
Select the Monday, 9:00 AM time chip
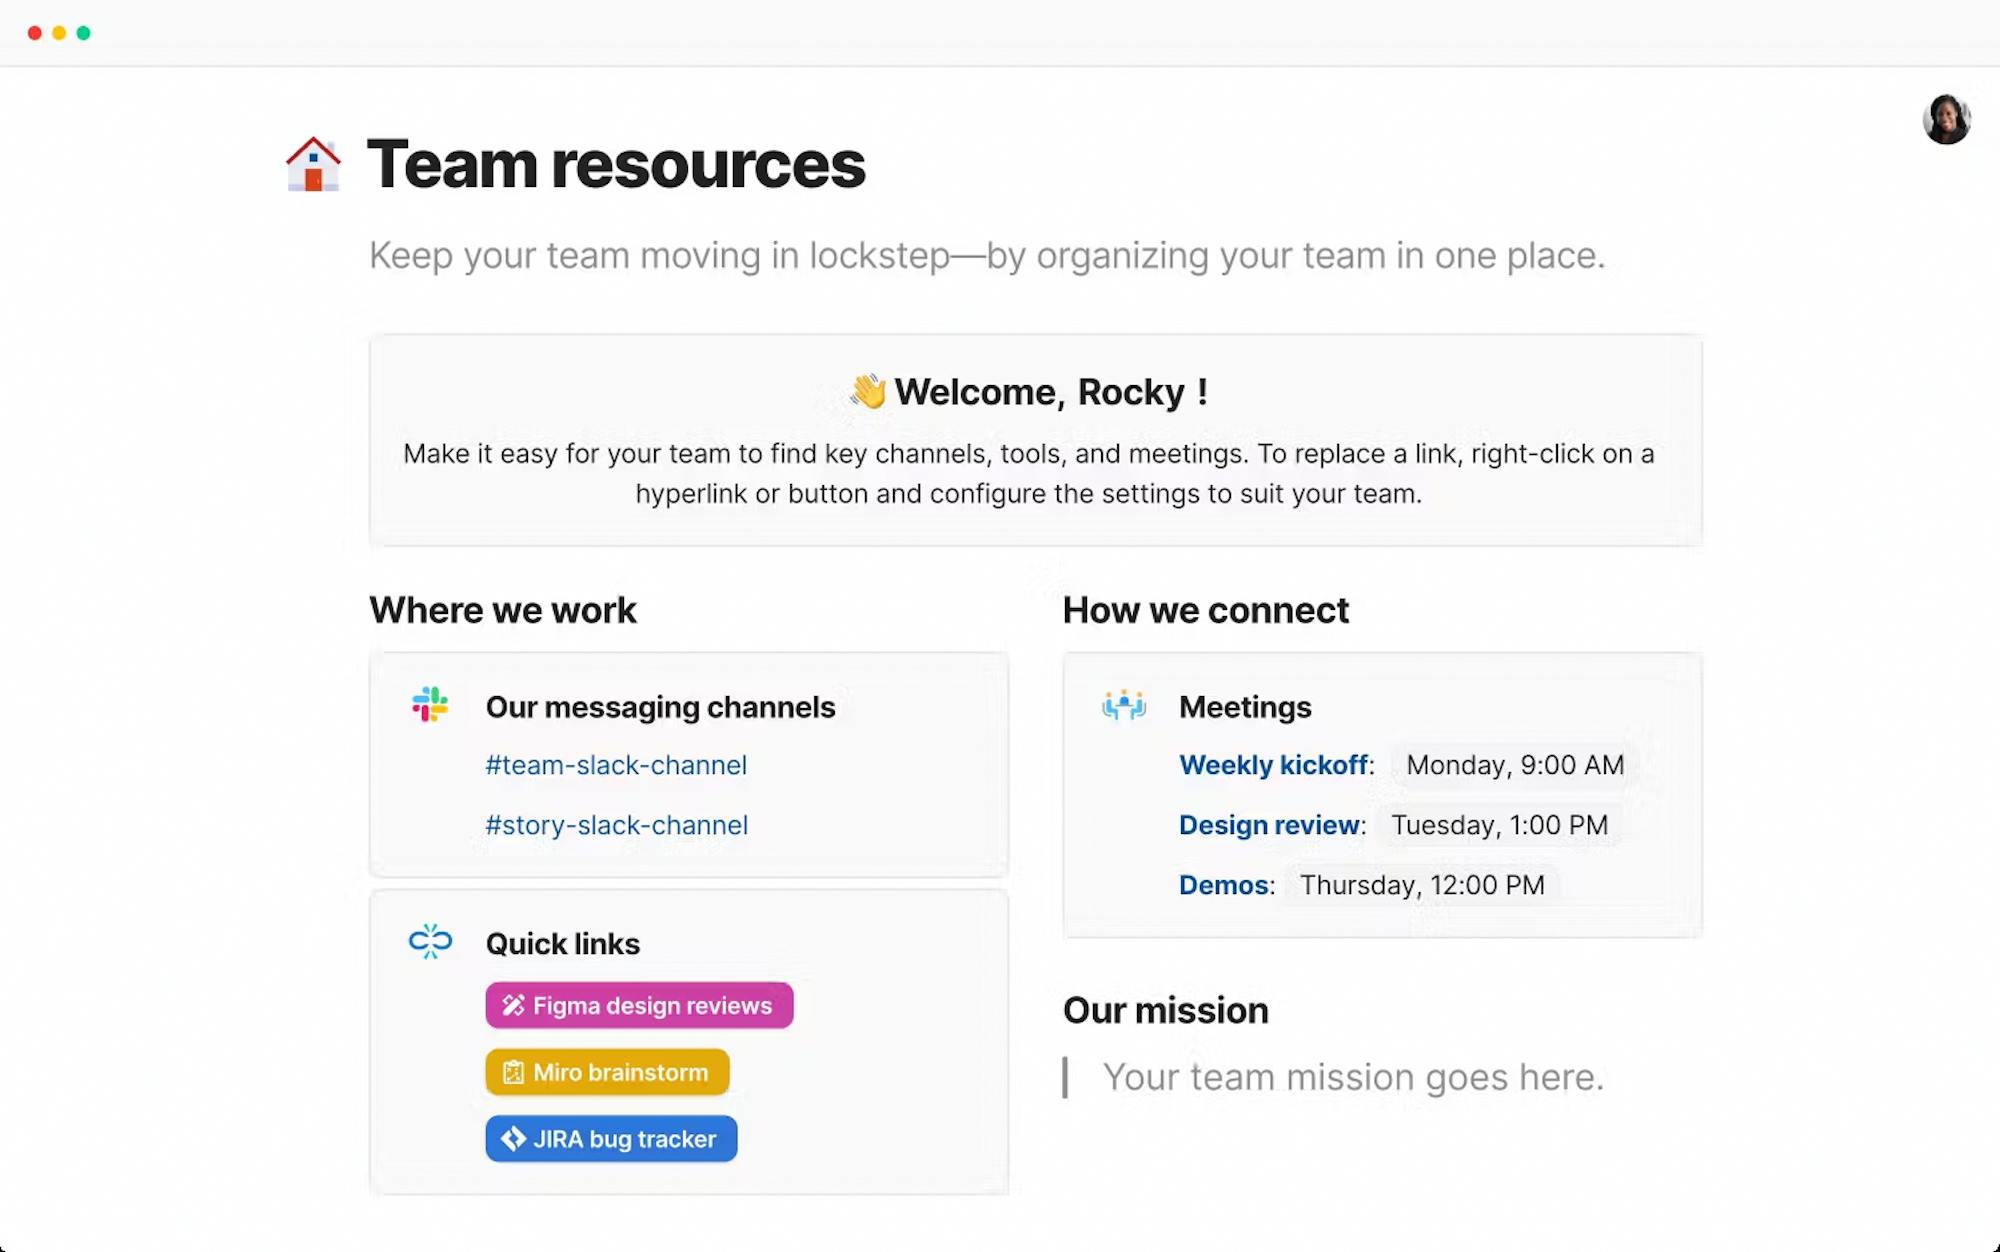[1515, 765]
